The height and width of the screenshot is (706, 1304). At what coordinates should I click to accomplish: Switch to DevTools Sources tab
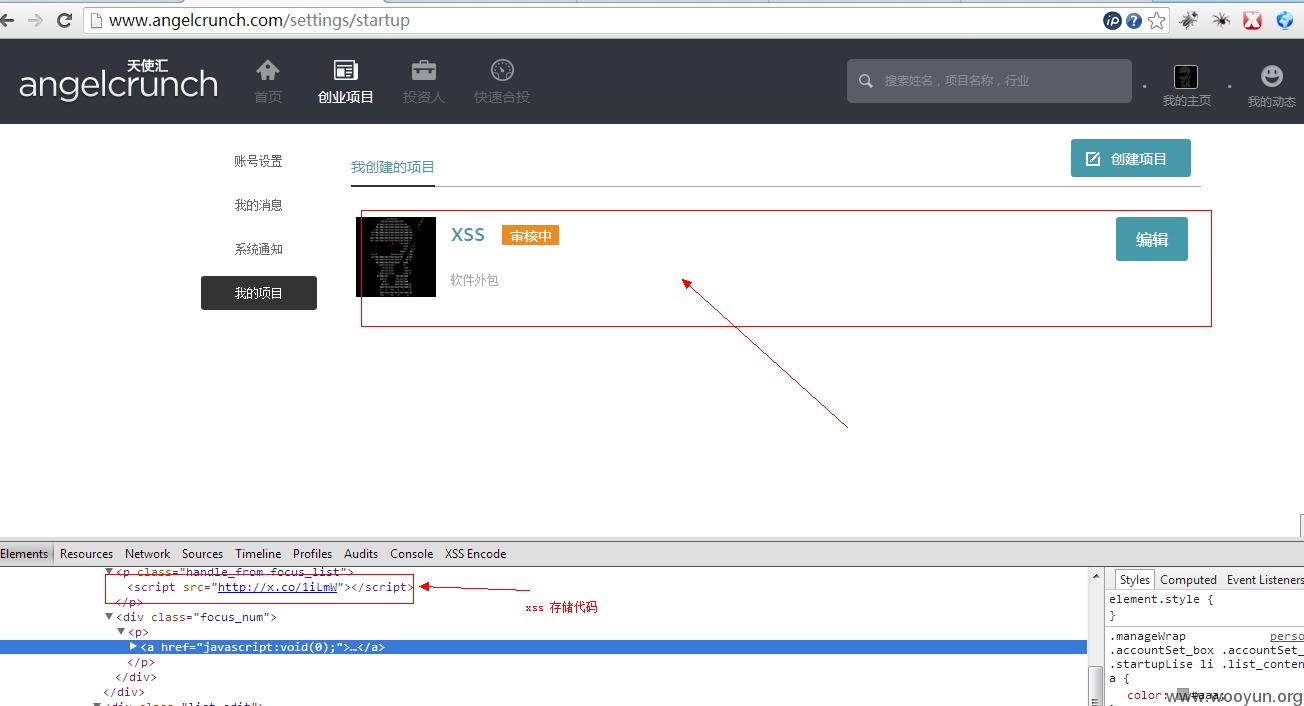pyautogui.click(x=202, y=554)
